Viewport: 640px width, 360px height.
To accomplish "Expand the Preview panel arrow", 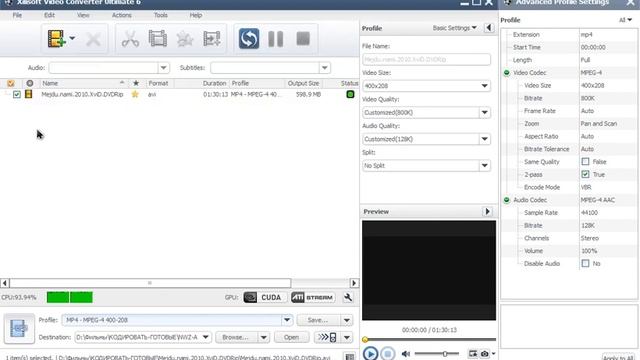I will [x=487, y=211].
